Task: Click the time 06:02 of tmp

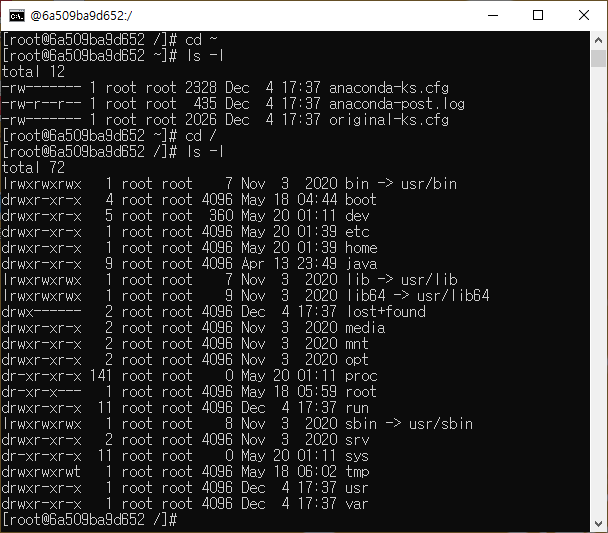Action: pos(317,472)
